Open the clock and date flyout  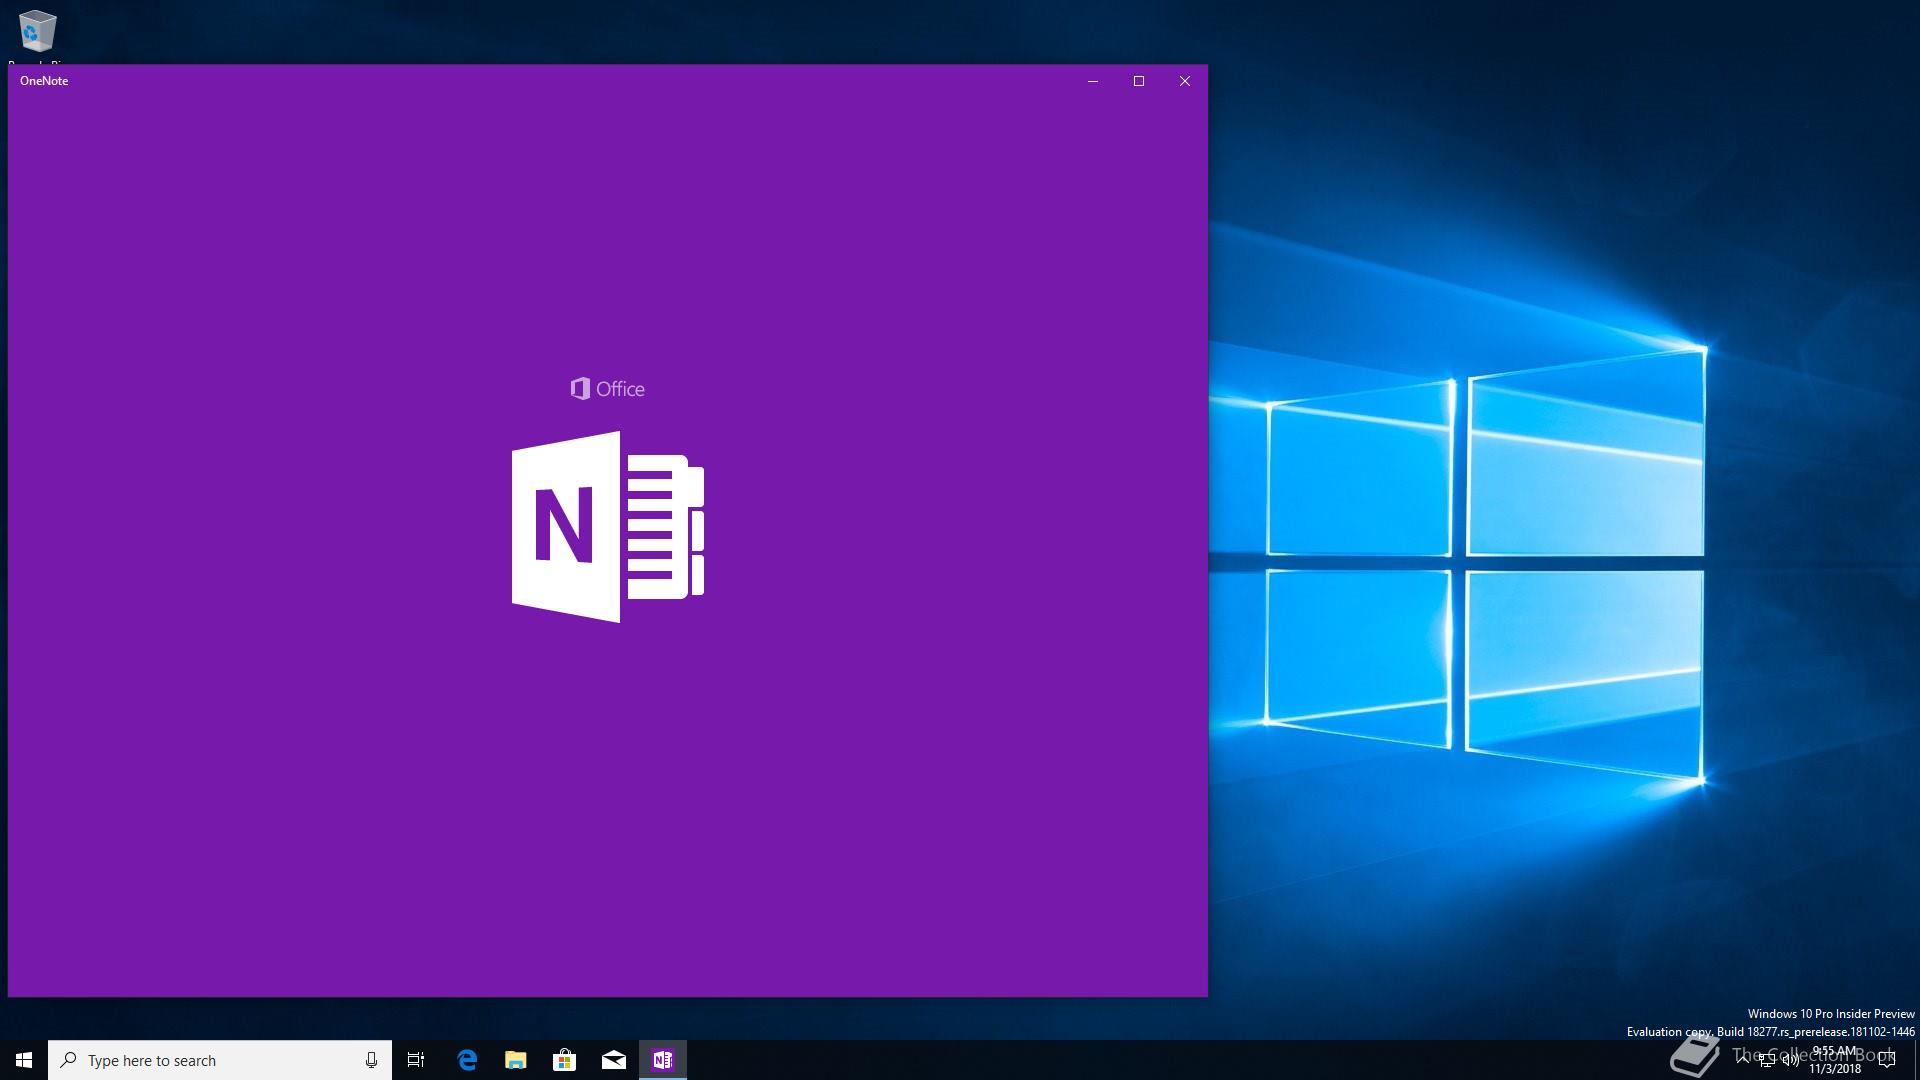tap(1834, 1060)
